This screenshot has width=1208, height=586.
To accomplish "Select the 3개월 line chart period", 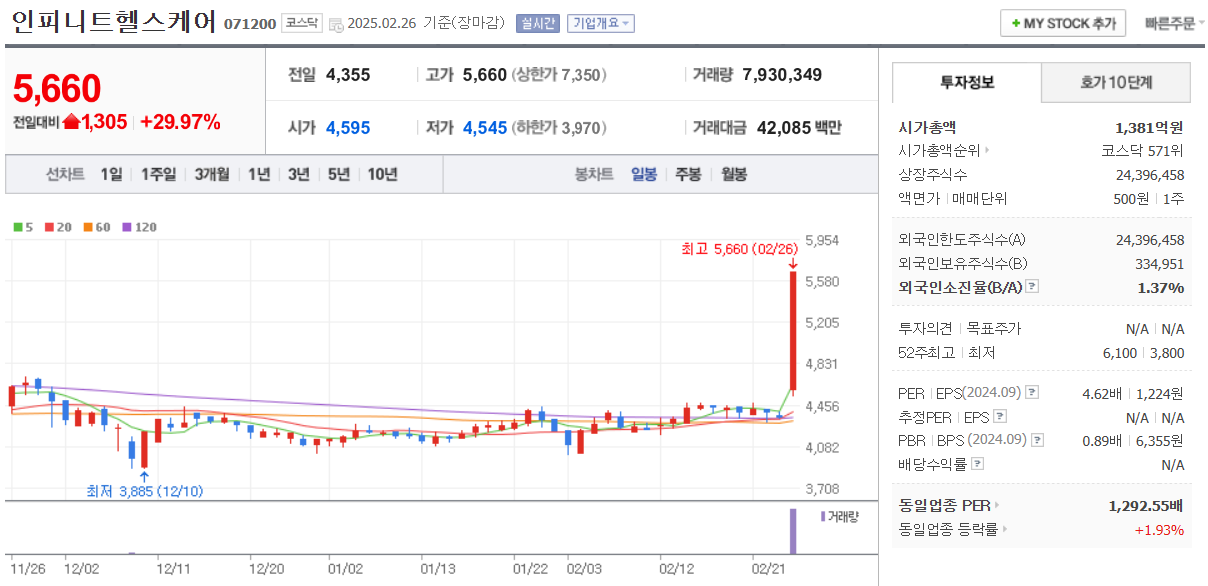I will point(212,174).
